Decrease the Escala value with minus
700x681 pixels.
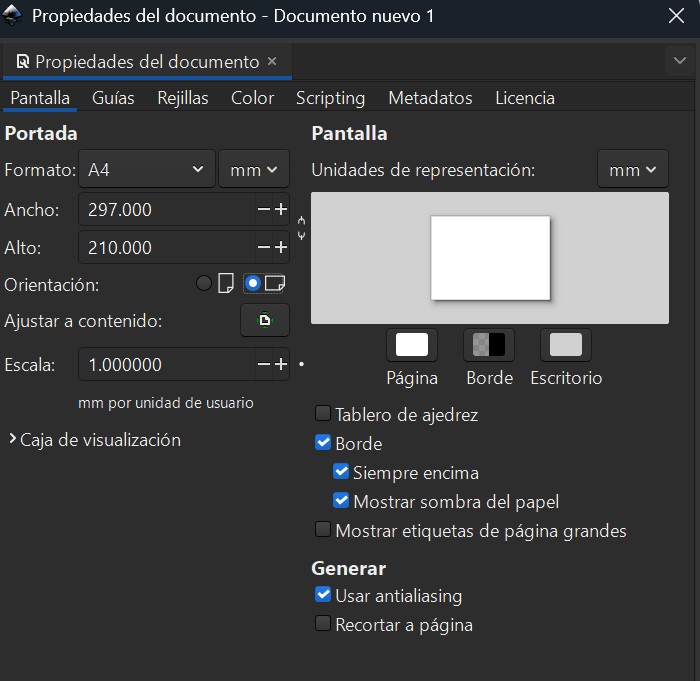tap(264, 364)
